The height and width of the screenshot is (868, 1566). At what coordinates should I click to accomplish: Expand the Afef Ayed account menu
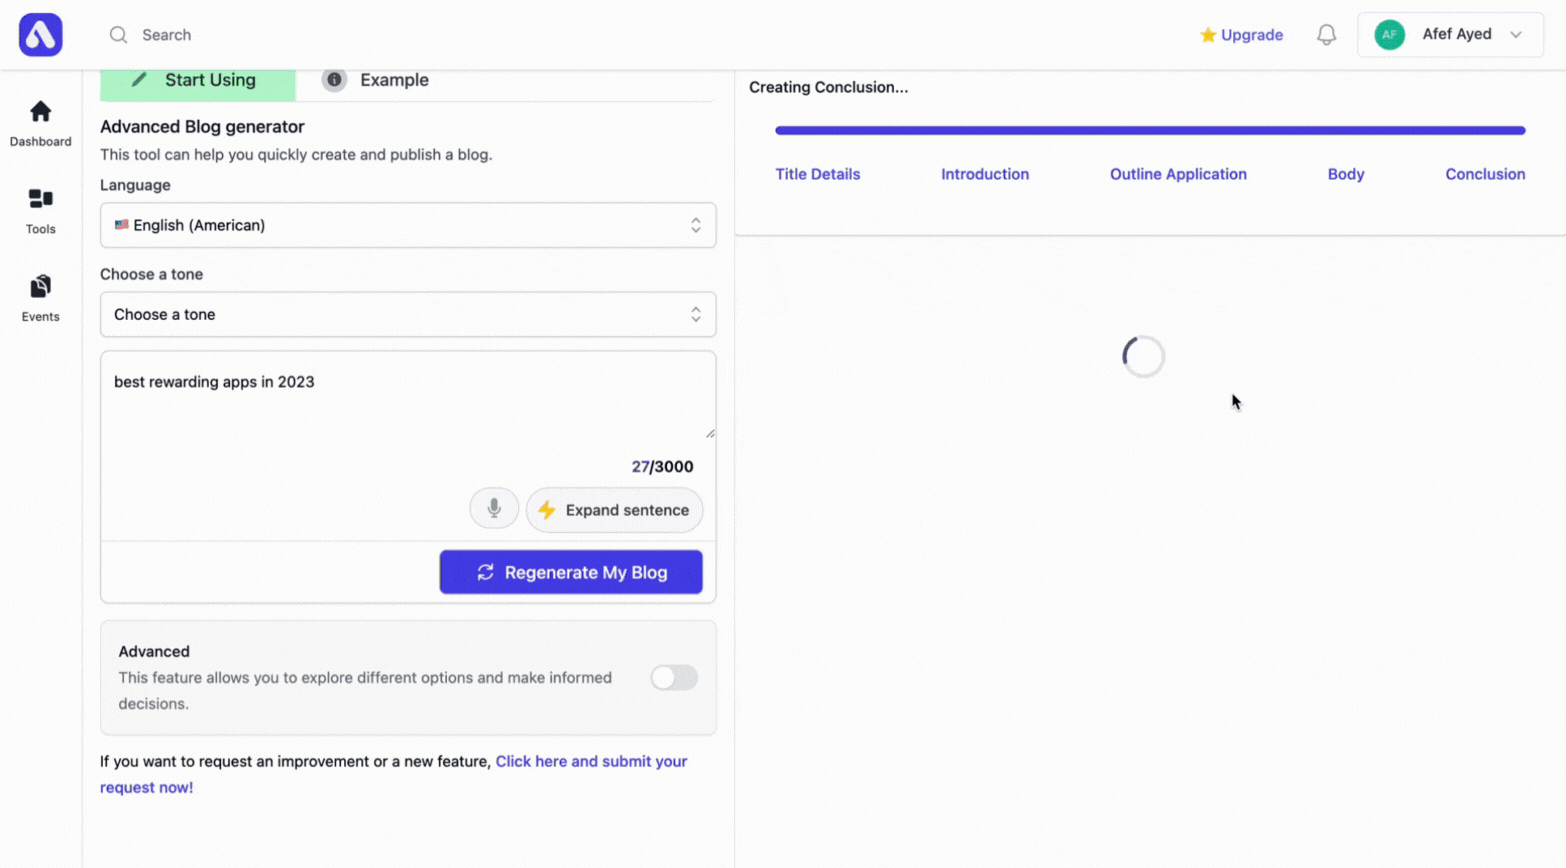pos(1515,35)
